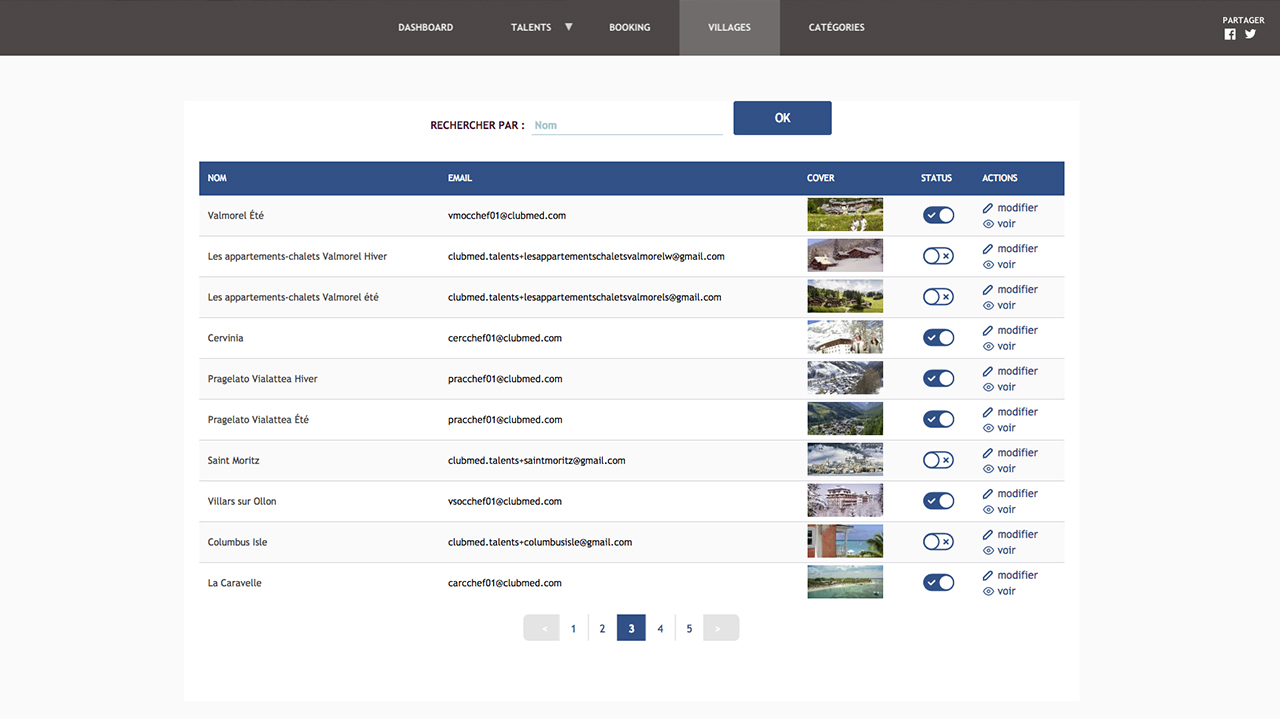This screenshot has width=1280, height=719.
Task: Open the La Caravelle cover thumbnail
Action: coord(845,583)
